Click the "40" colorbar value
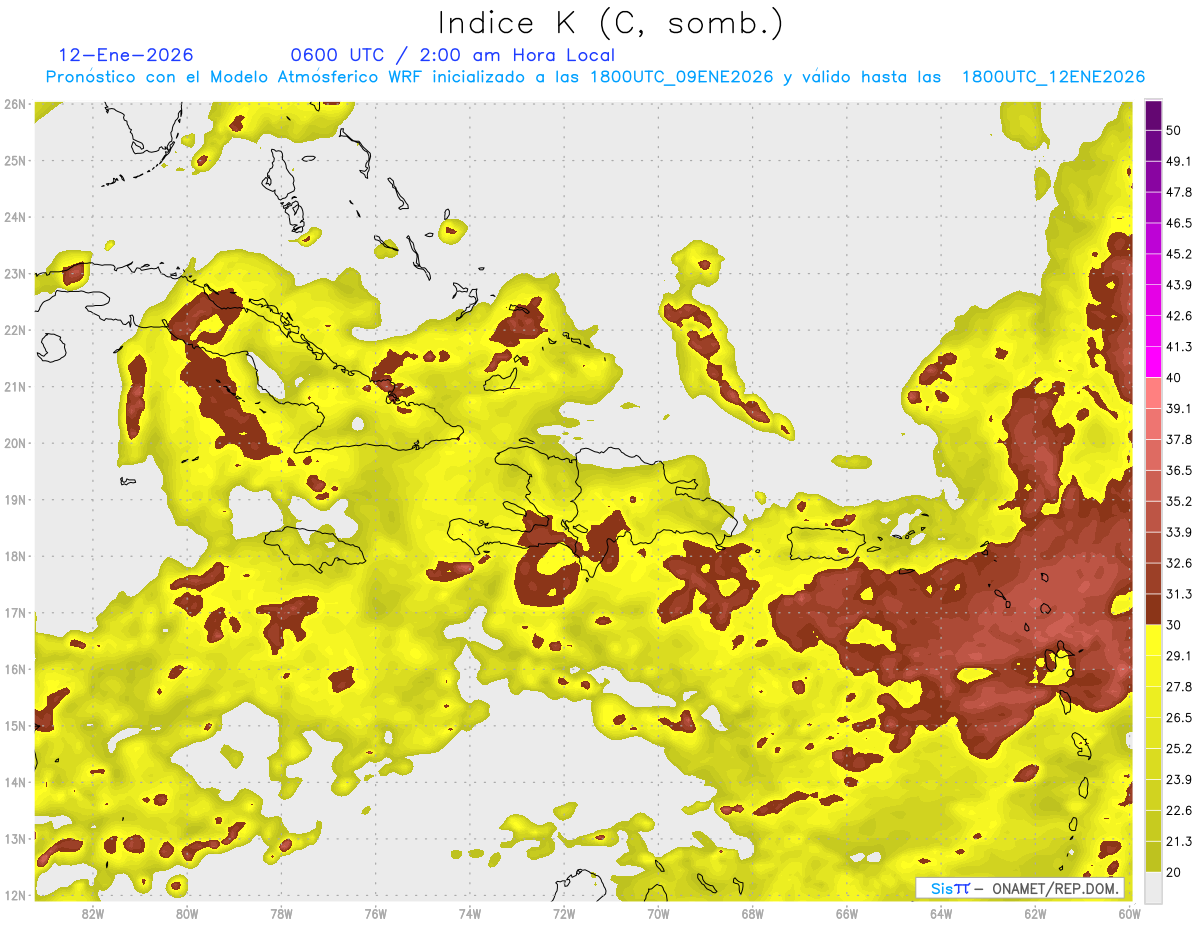This screenshot has width=1200, height=927. coord(1174,378)
